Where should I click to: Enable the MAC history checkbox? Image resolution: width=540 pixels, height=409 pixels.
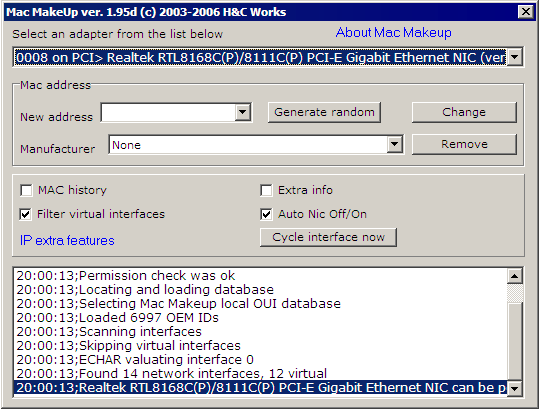27,190
